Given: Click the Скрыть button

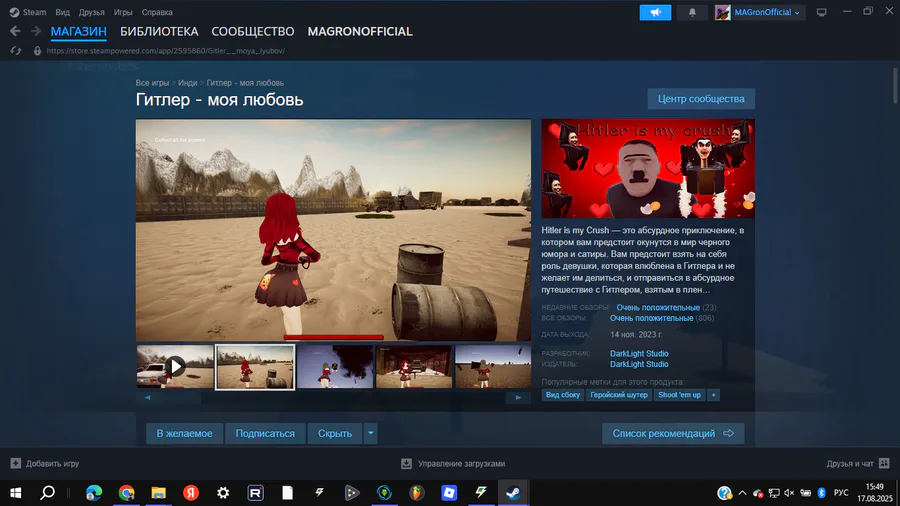Looking at the screenshot, I should 335,433.
